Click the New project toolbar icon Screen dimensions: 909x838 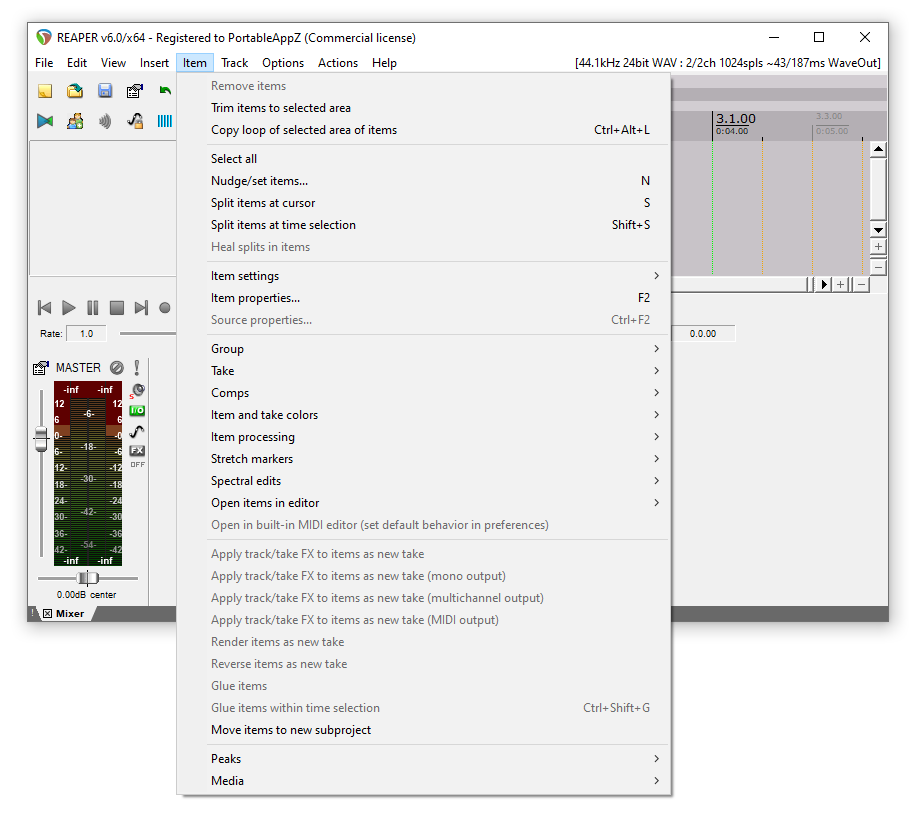[45, 91]
